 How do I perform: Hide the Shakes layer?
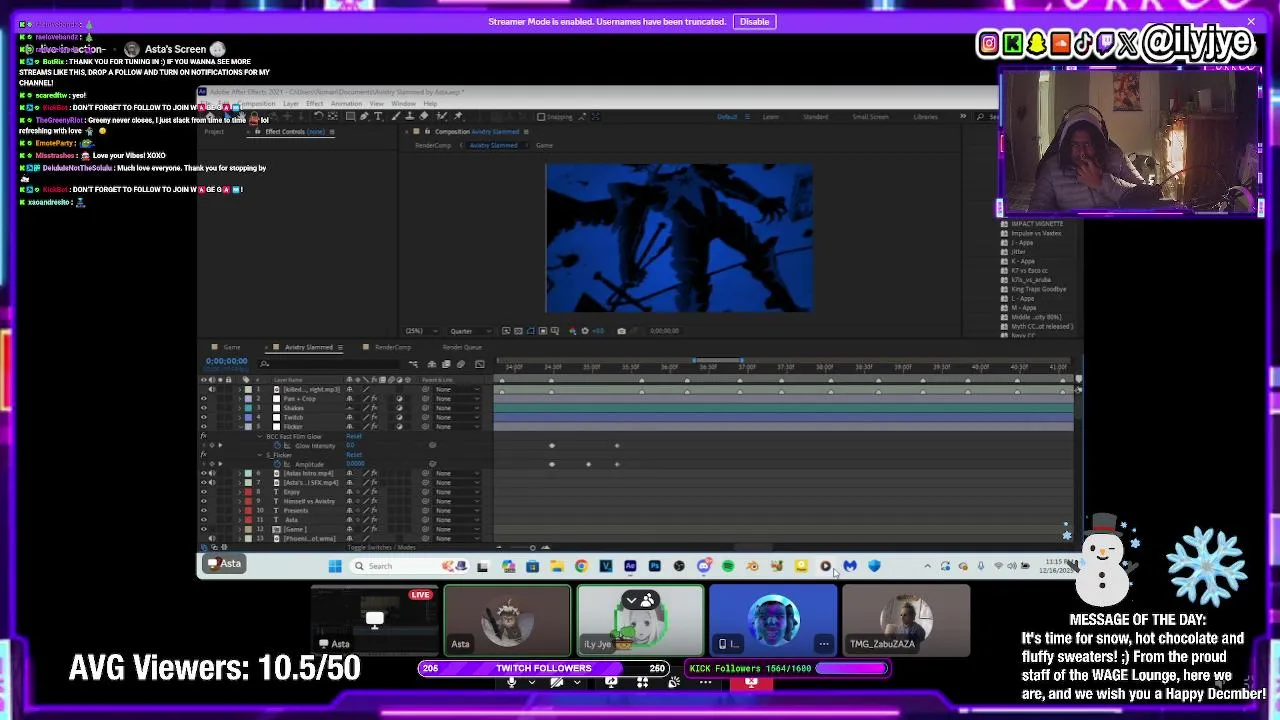pos(203,408)
